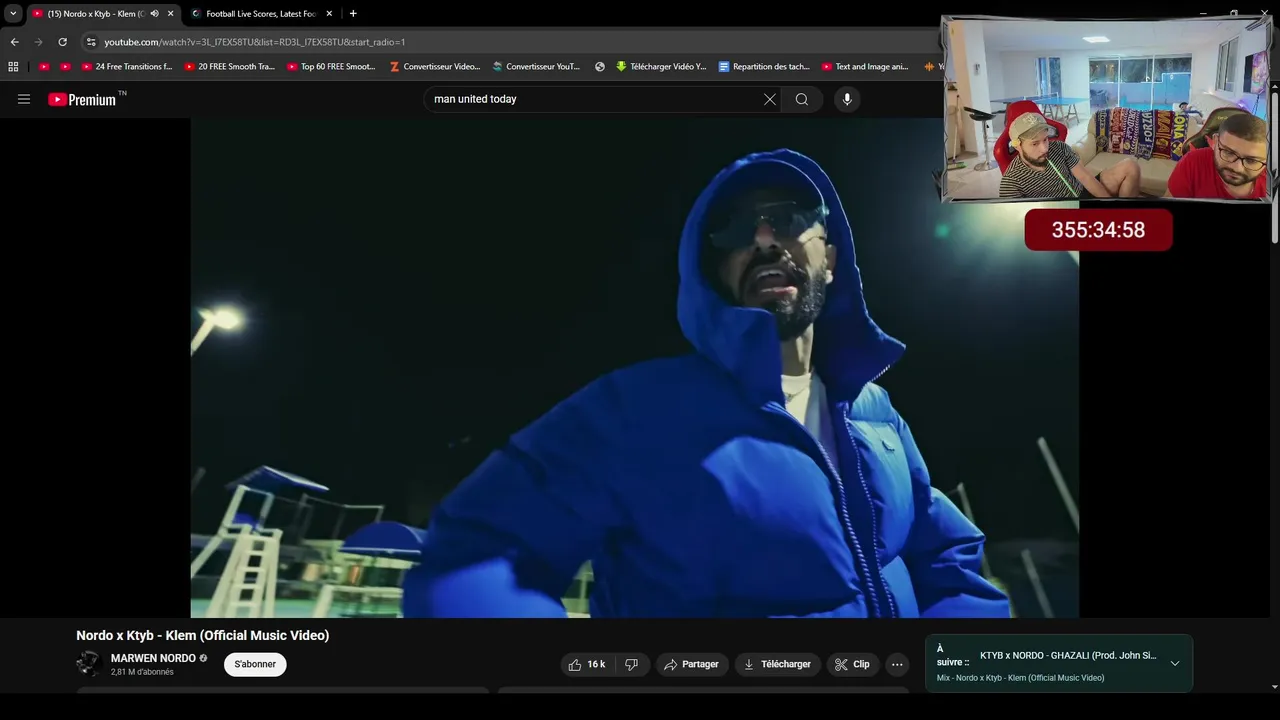Click the video player to pause
Viewport: 1280px width, 720px height.
coord(634,368)
